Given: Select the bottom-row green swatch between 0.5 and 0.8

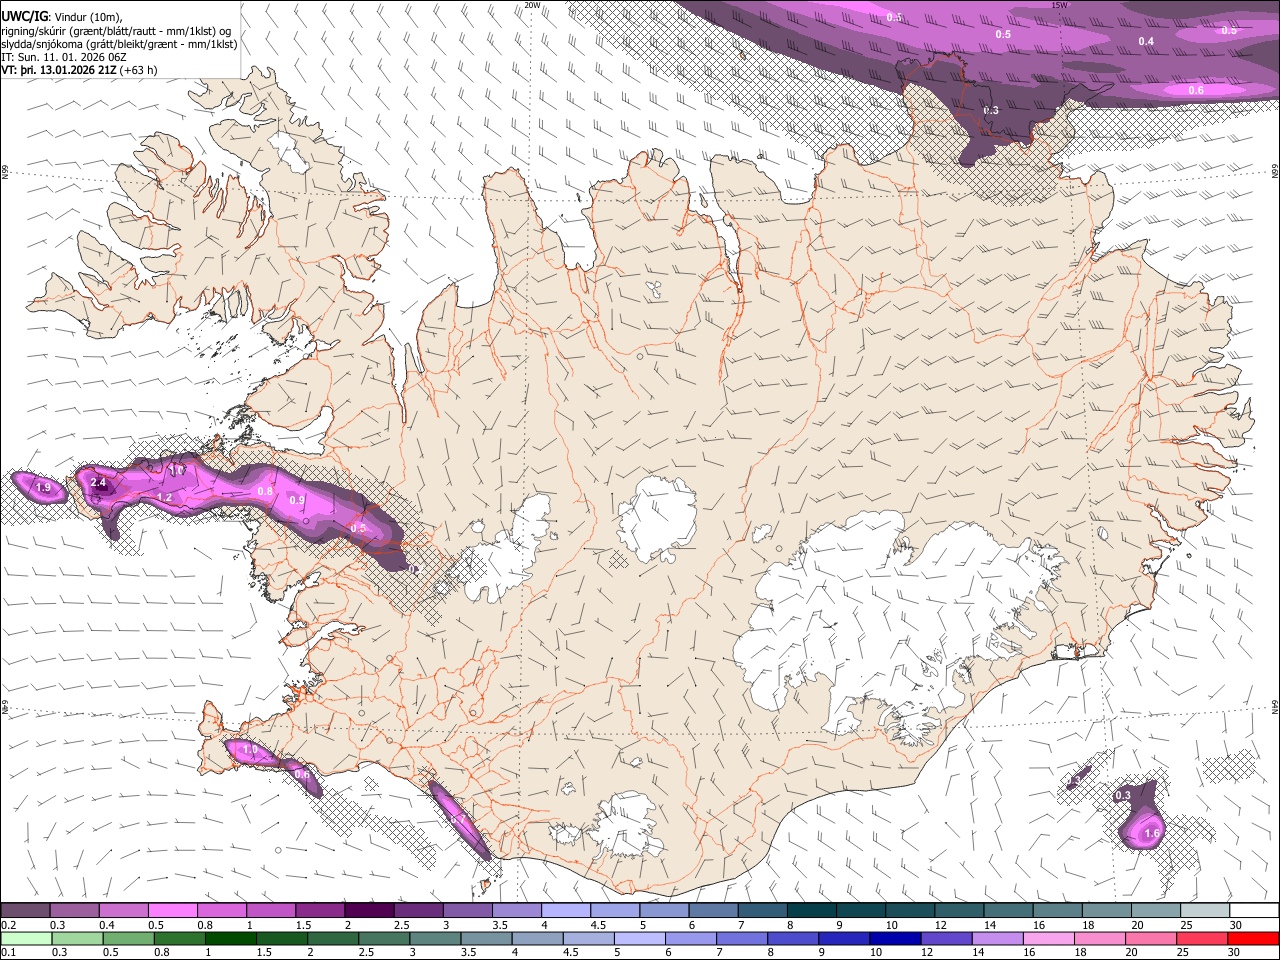Looking at the screenshot, I should [128, 938].
